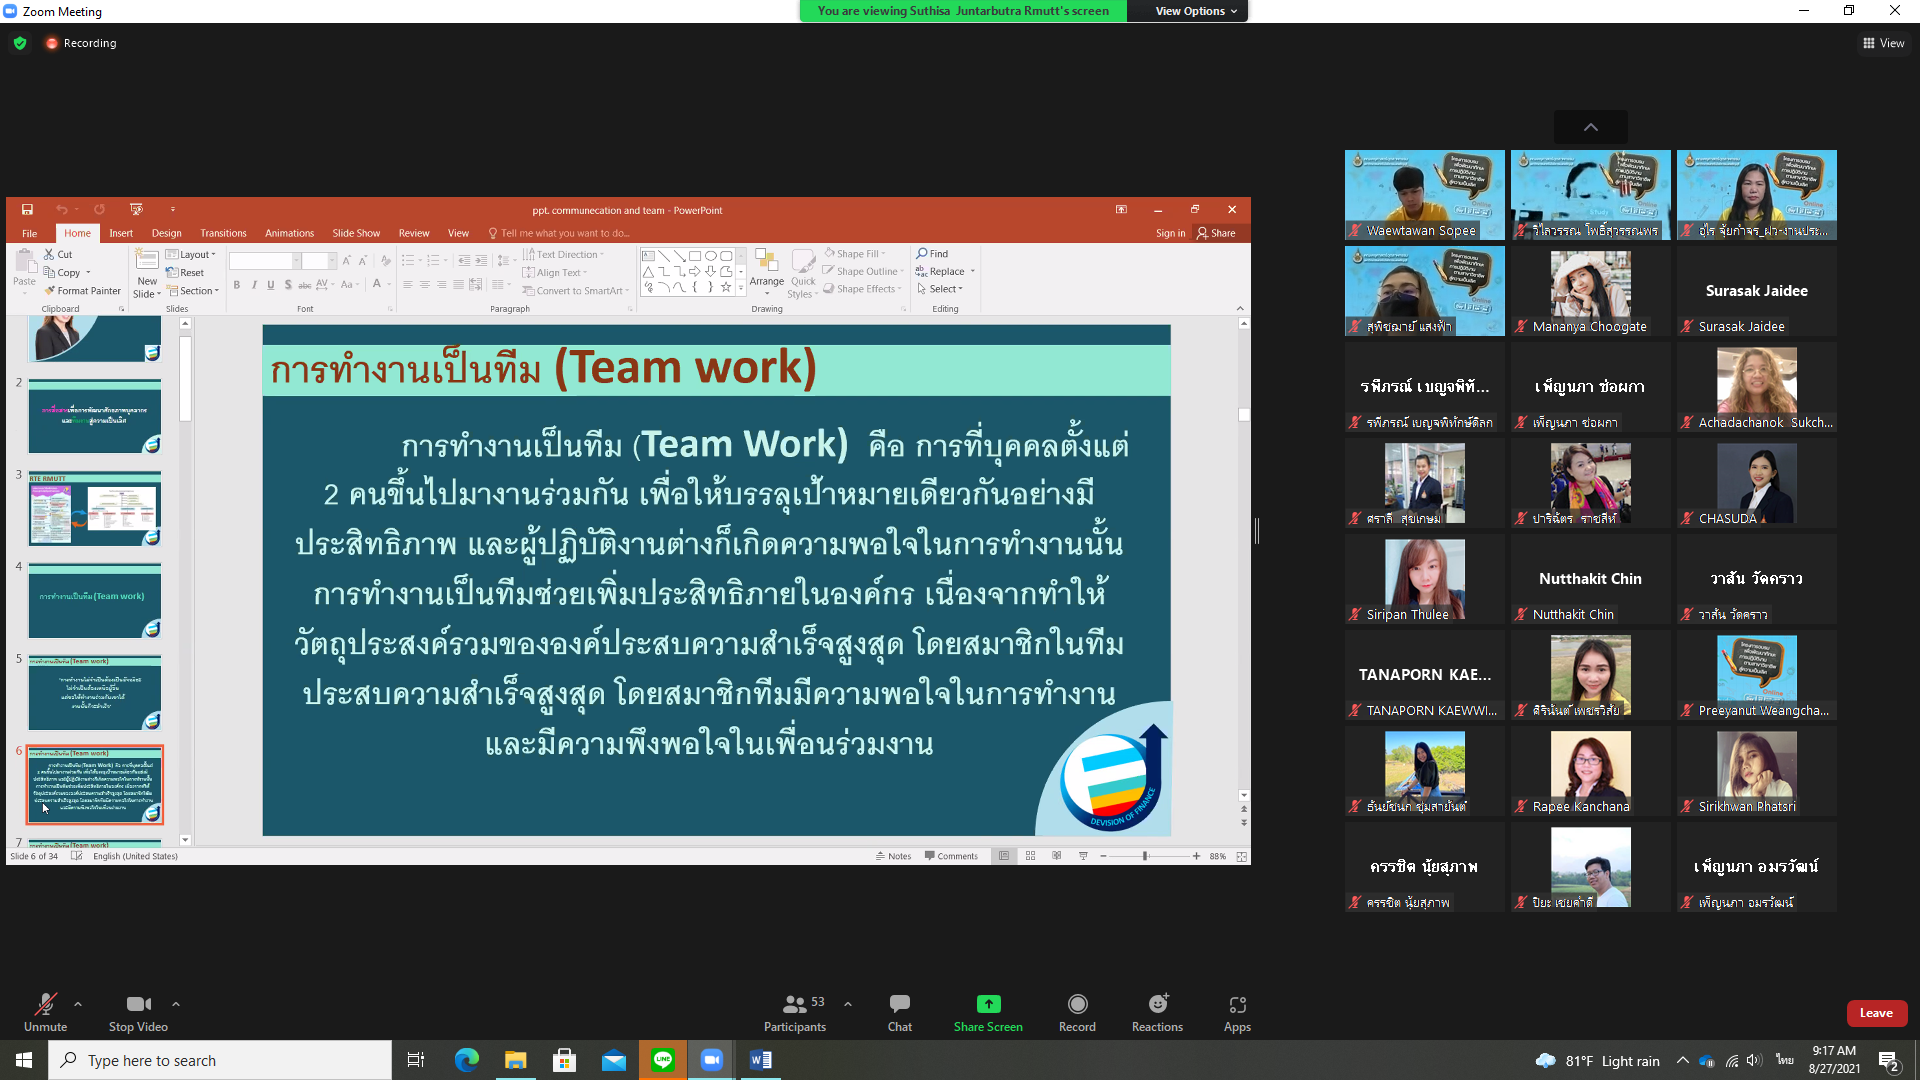This screenshot has height=1080, width=1920.
Task: Toggle the Comments pane in status bar
Action: click(x=951, y=857)
